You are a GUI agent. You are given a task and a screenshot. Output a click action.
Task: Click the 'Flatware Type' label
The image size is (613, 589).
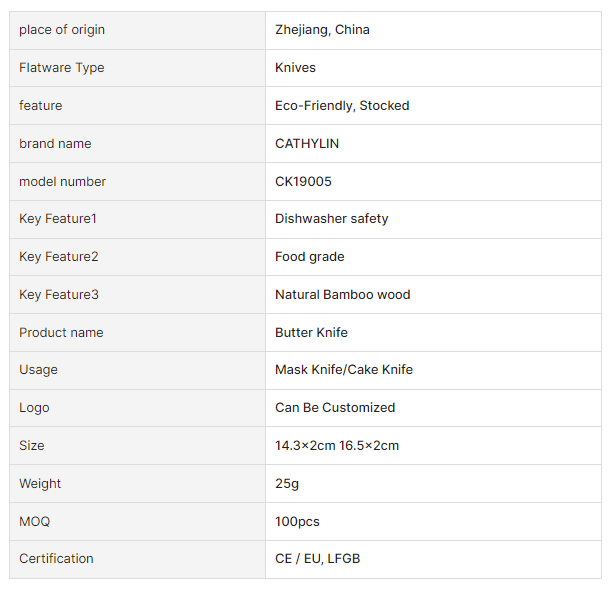coord(61,68)
